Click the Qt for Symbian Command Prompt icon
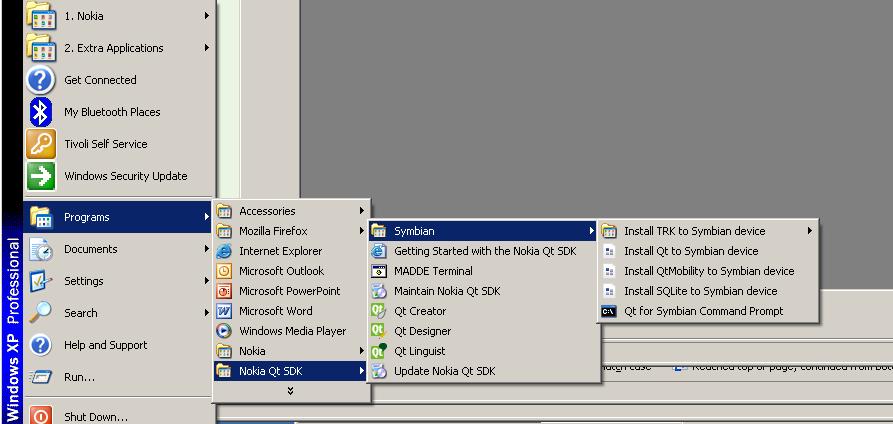Image resolution: width=893 pixels, height=424 pixels. coord(608,311)
